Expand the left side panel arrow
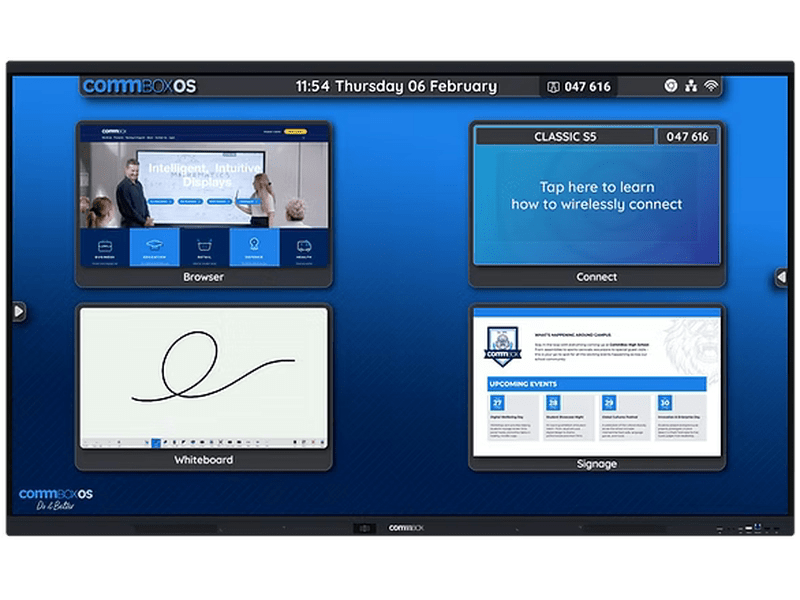This screenshot has height=600, width=800. point(18,312)
